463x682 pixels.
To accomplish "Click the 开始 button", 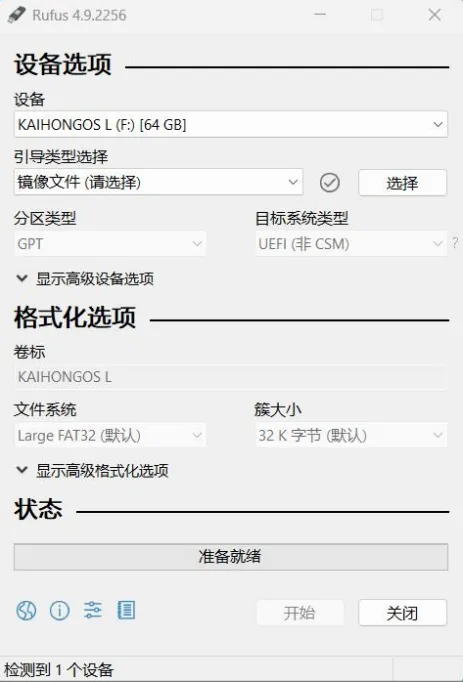I will pos(300,613).
